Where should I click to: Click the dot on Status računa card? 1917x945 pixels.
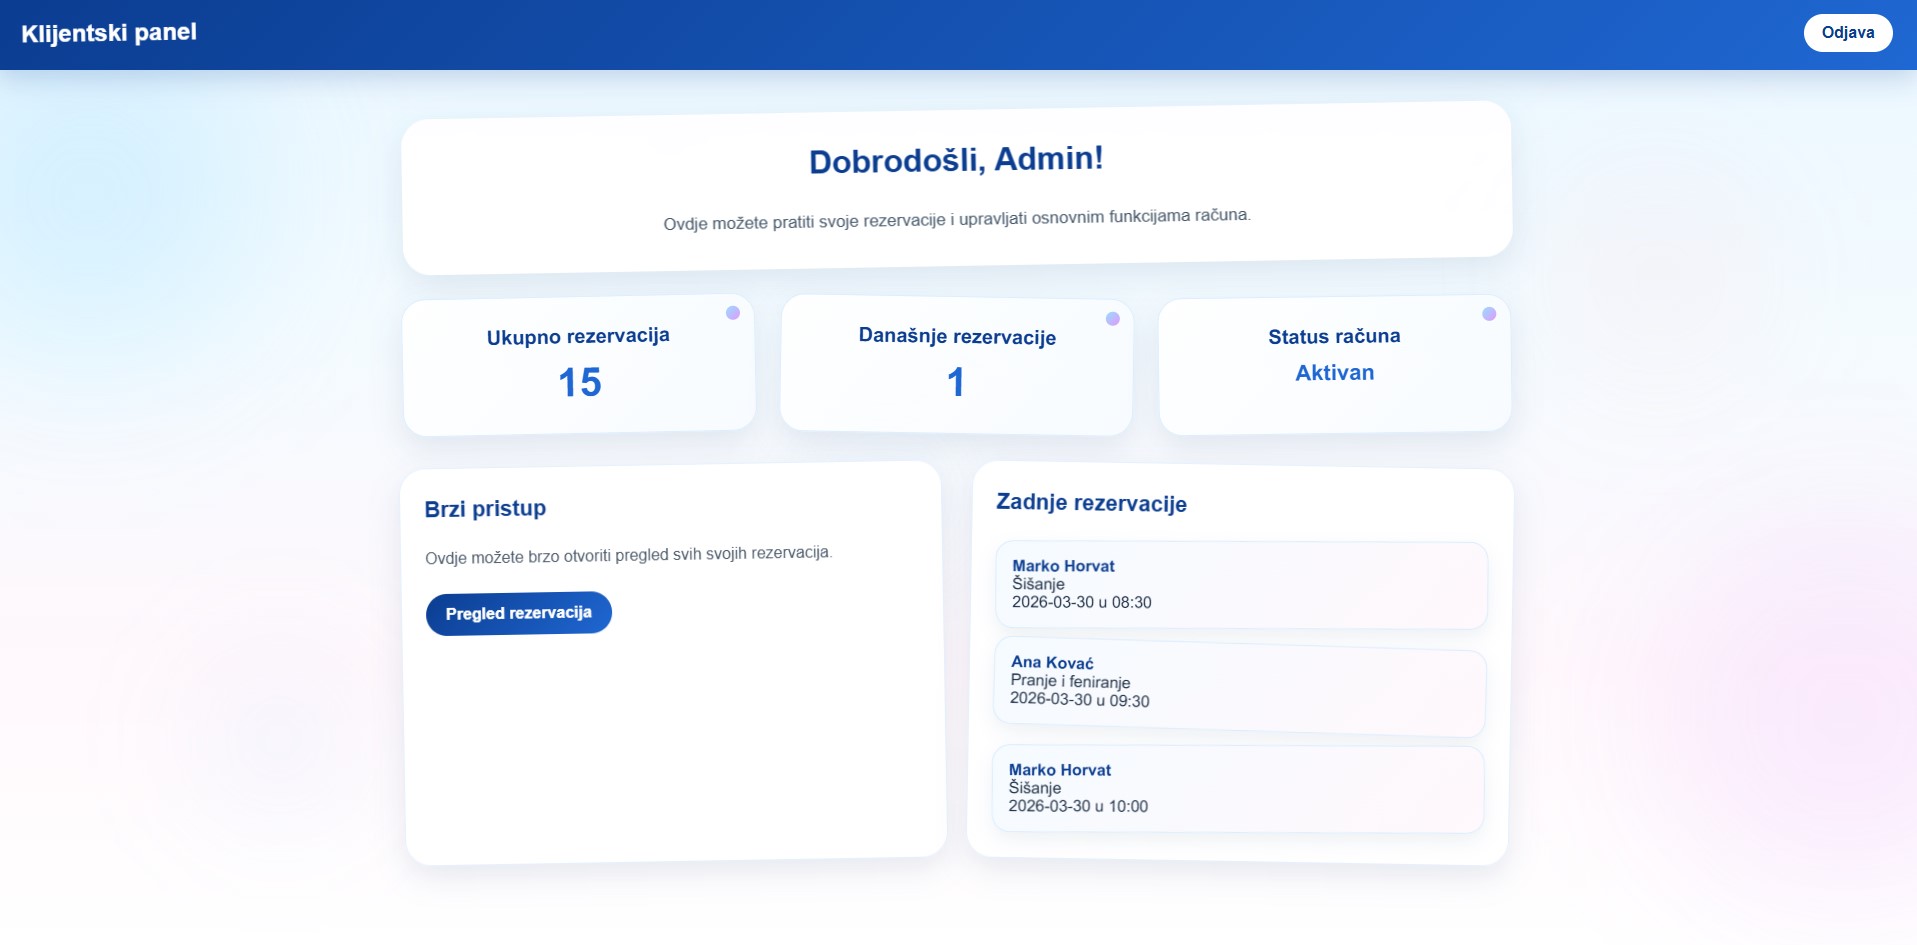point(1489,314)
